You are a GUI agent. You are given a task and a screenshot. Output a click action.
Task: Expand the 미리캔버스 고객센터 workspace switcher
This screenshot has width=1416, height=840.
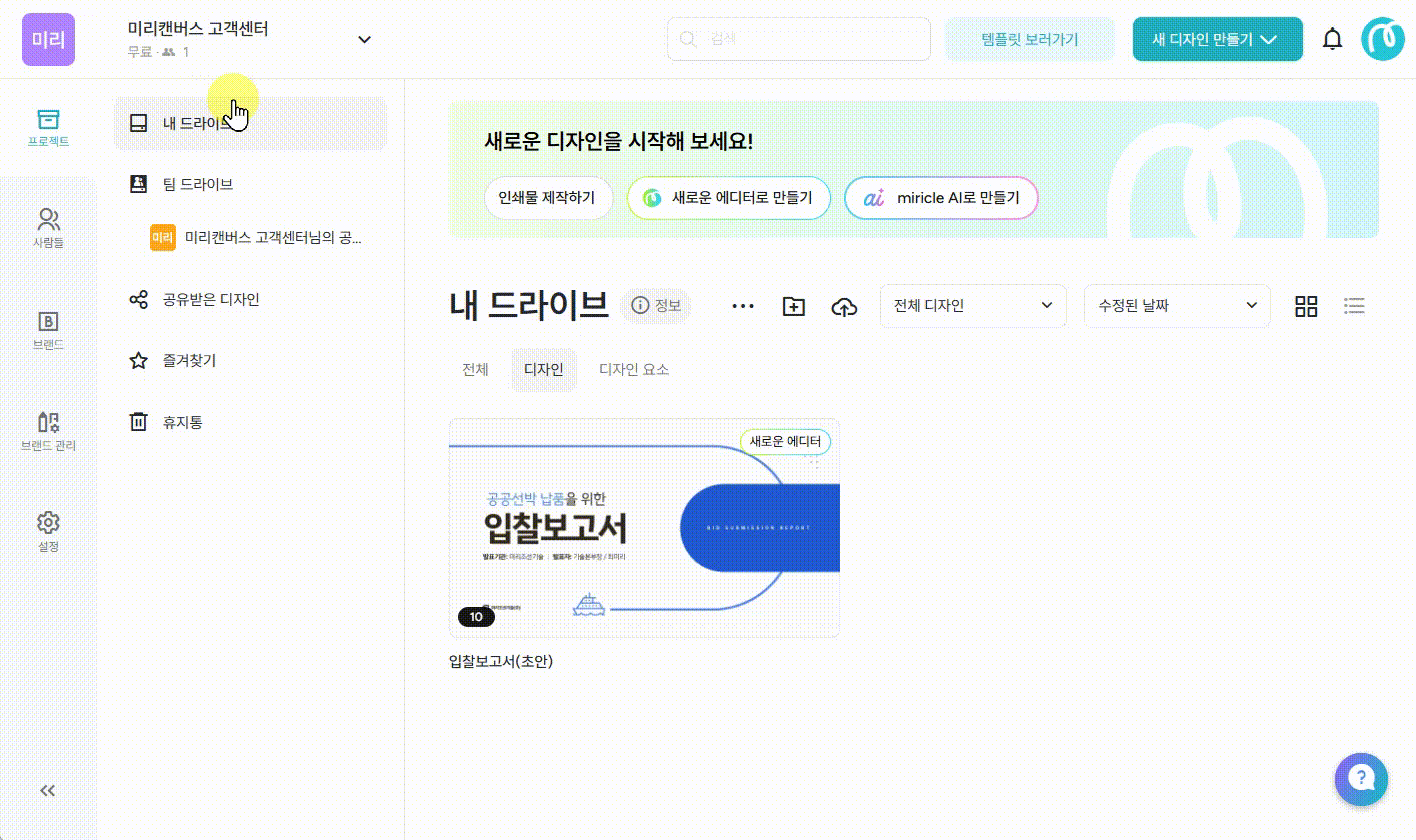[x=364, y=39]
